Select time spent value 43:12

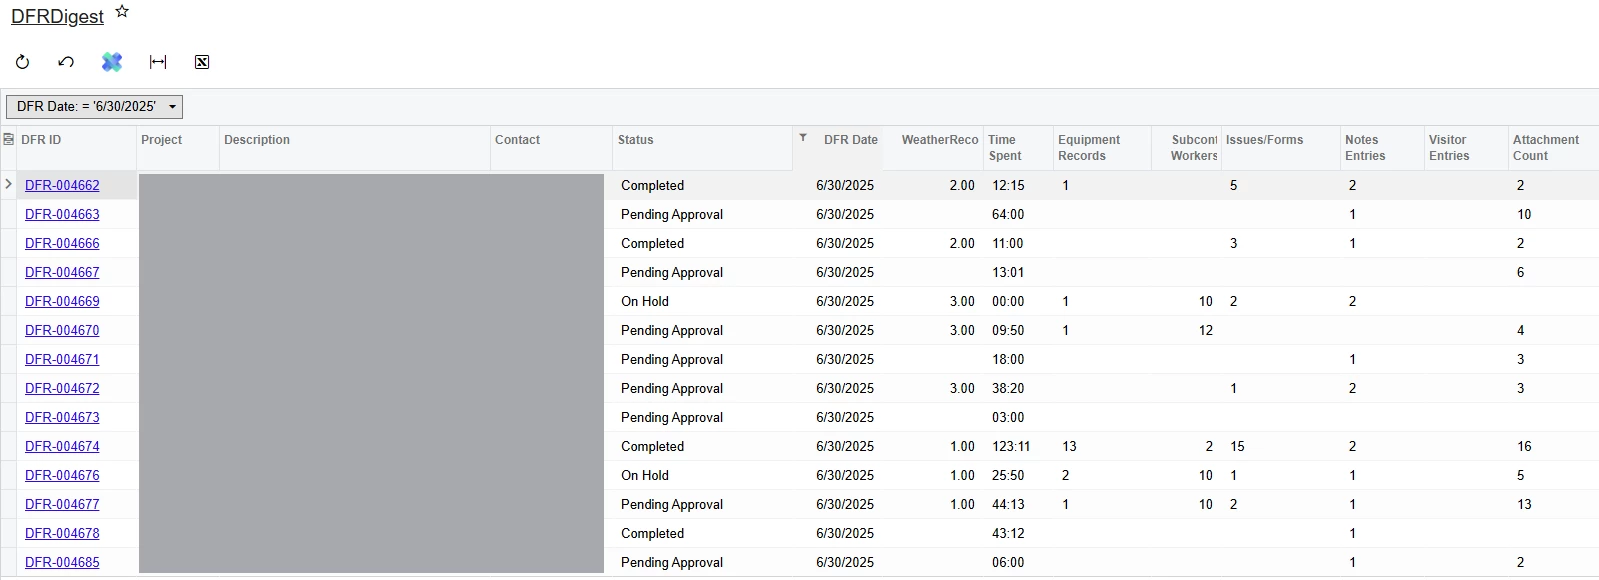click(x=1008, y=533)
